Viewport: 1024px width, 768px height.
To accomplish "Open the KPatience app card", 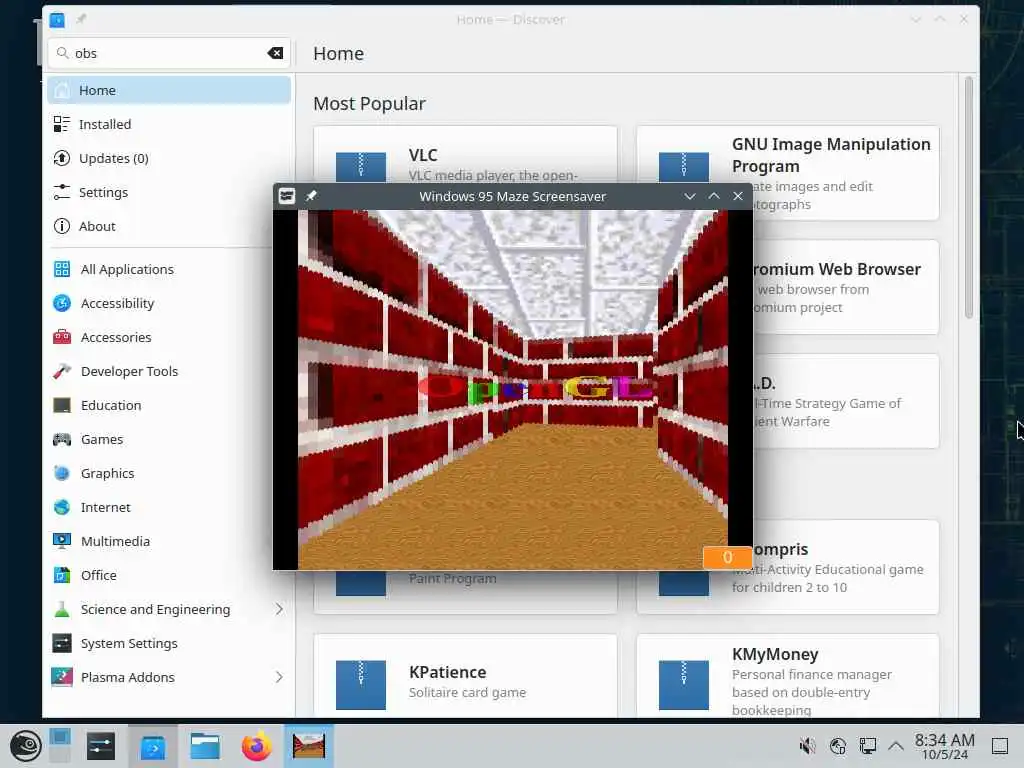I will 465,677.
